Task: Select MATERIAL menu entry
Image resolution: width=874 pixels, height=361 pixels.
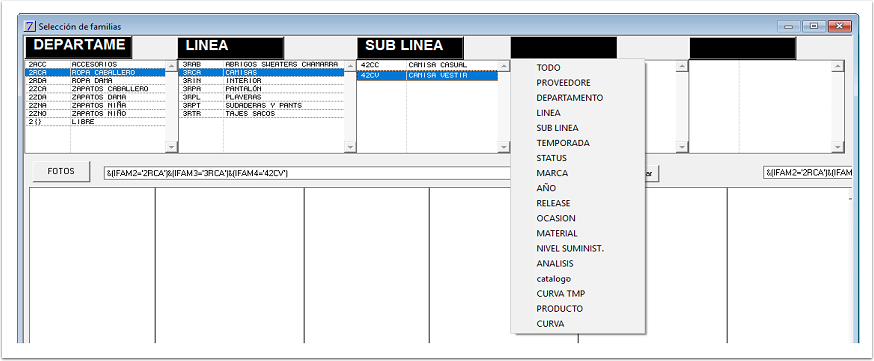Action: pos(578,233)
